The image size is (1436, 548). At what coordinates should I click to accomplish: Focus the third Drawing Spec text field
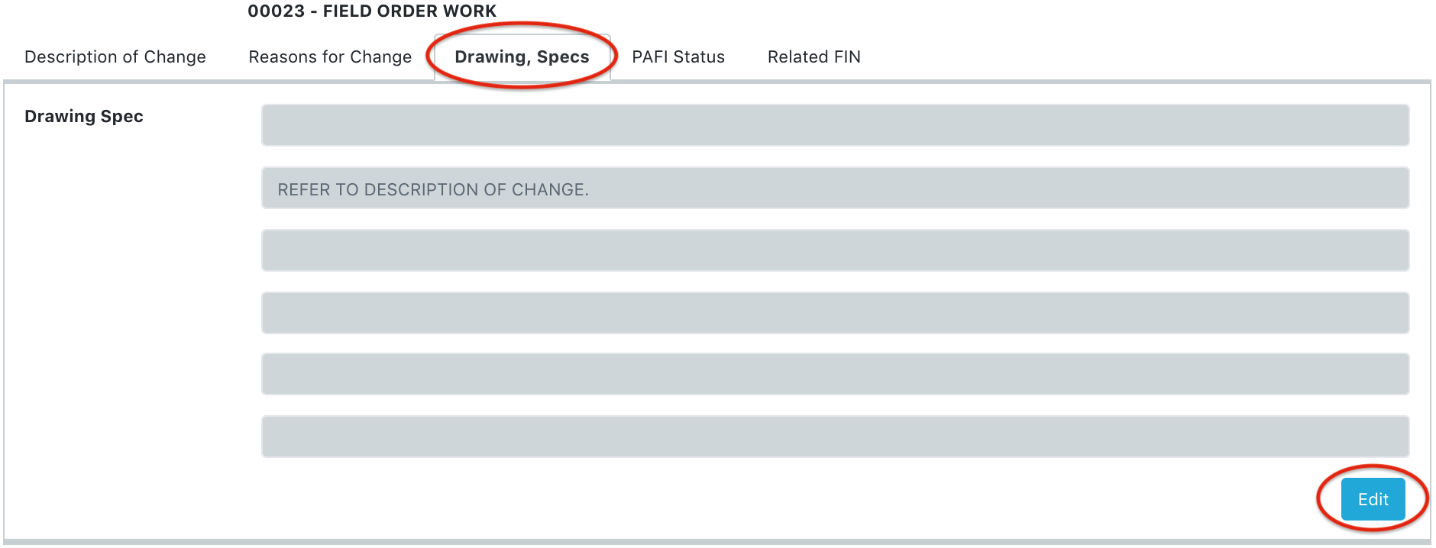point(835,250)
